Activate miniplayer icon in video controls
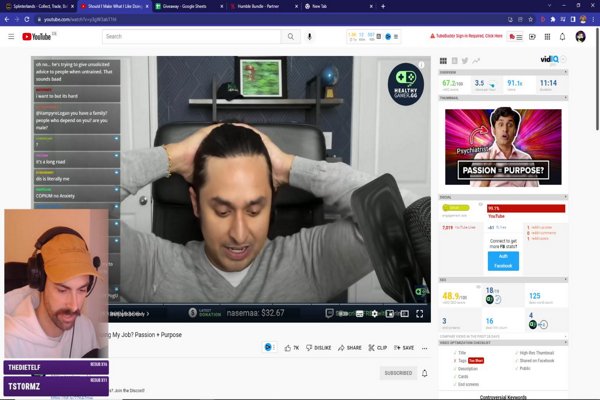This screenshot has height=400, width=600. pos(390,313)
